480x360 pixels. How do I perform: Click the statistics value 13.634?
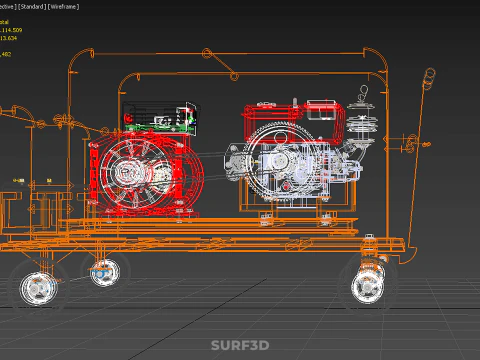pos(8,38)
